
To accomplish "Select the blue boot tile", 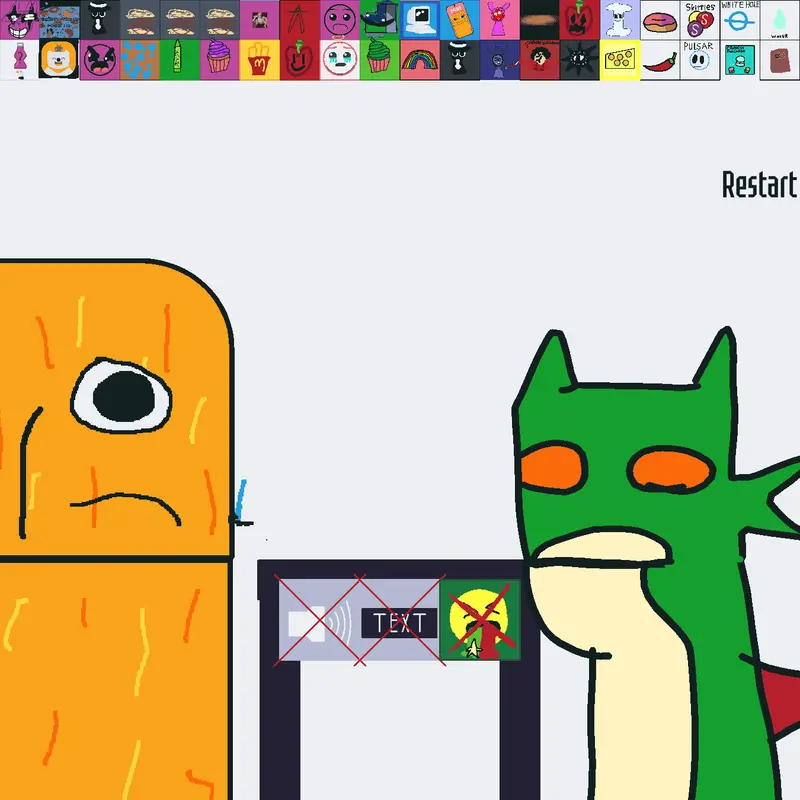I will 380,20.
